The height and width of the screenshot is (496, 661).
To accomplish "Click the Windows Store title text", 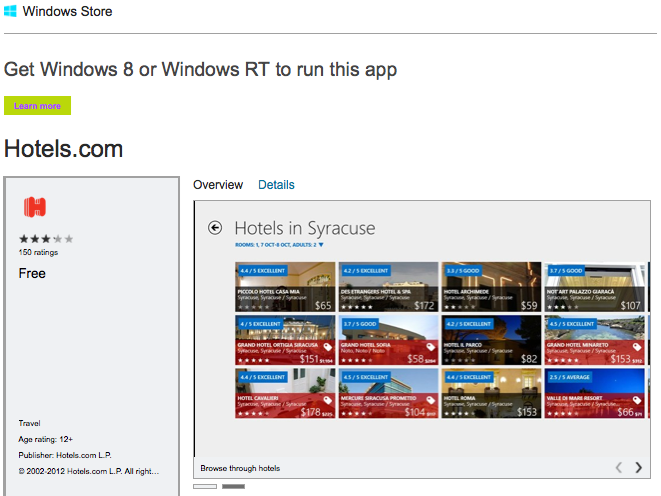I will [67, 11].
